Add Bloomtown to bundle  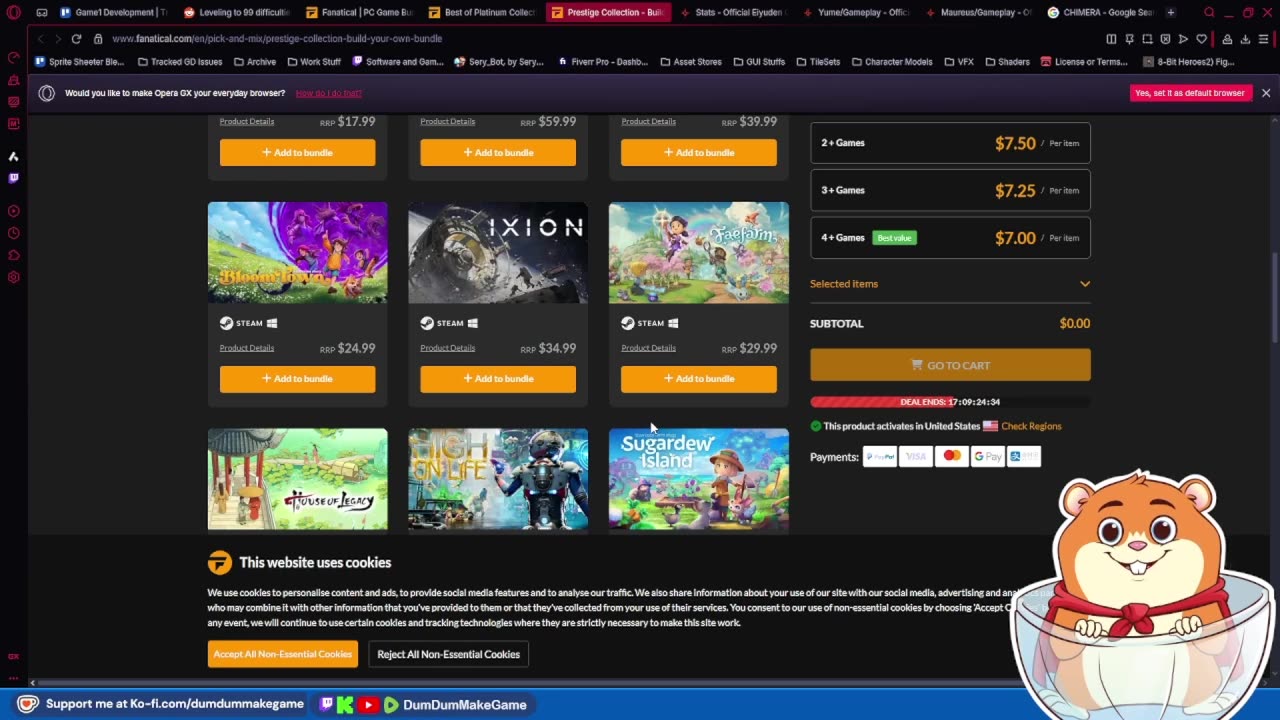[x=297, y=379]
